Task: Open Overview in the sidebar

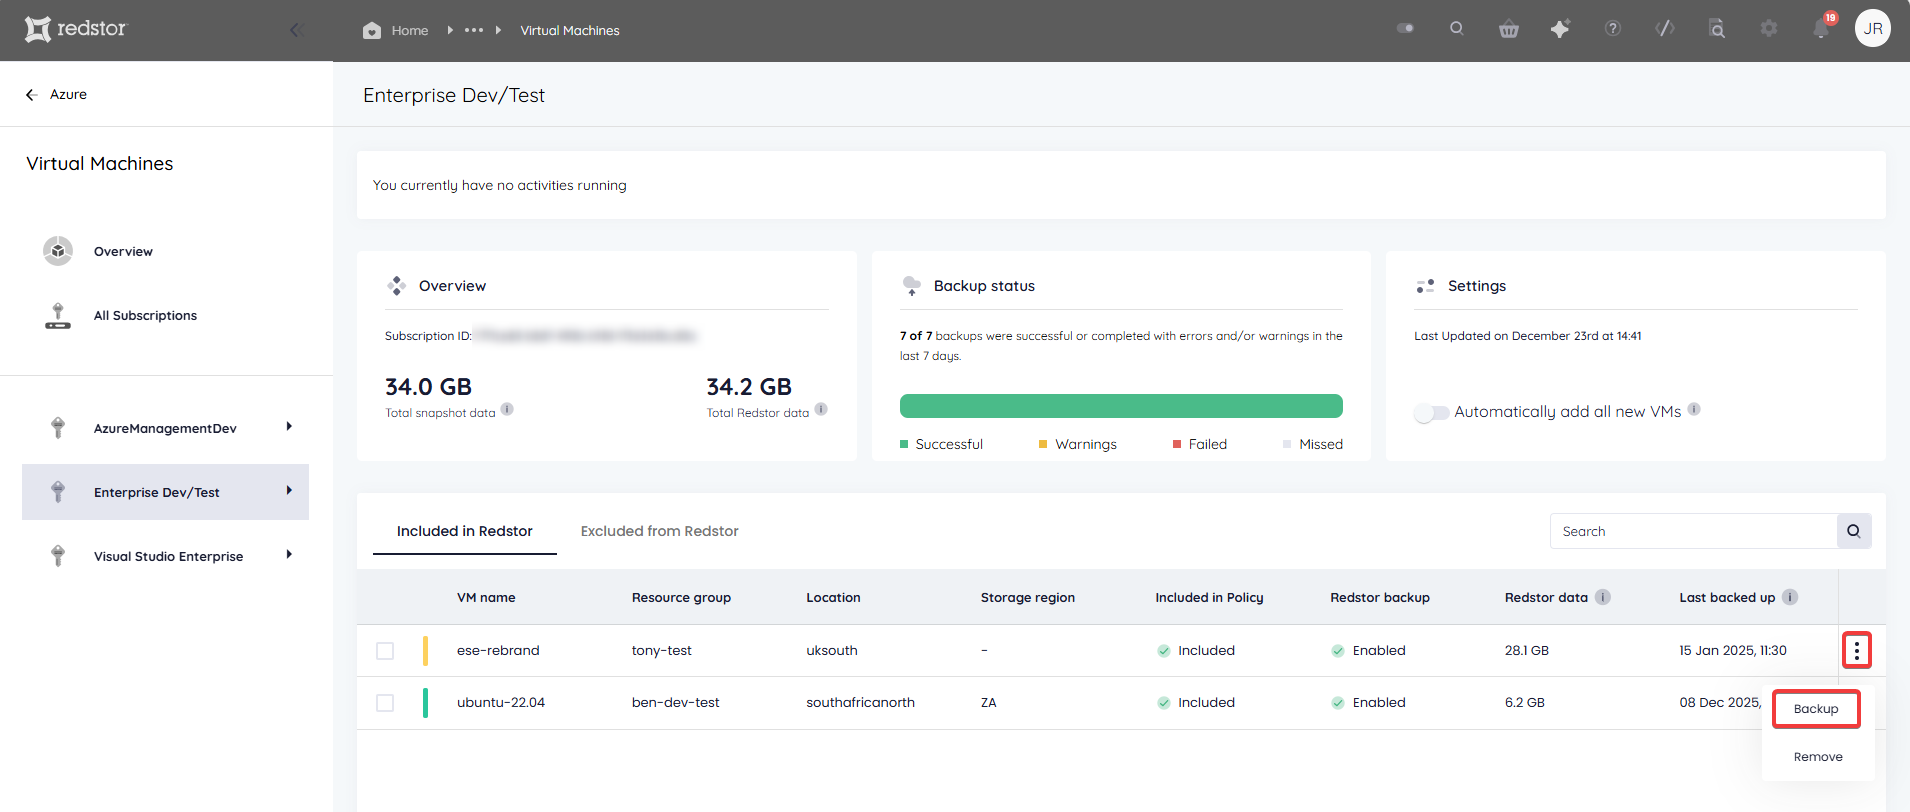Action: point(123,252)
